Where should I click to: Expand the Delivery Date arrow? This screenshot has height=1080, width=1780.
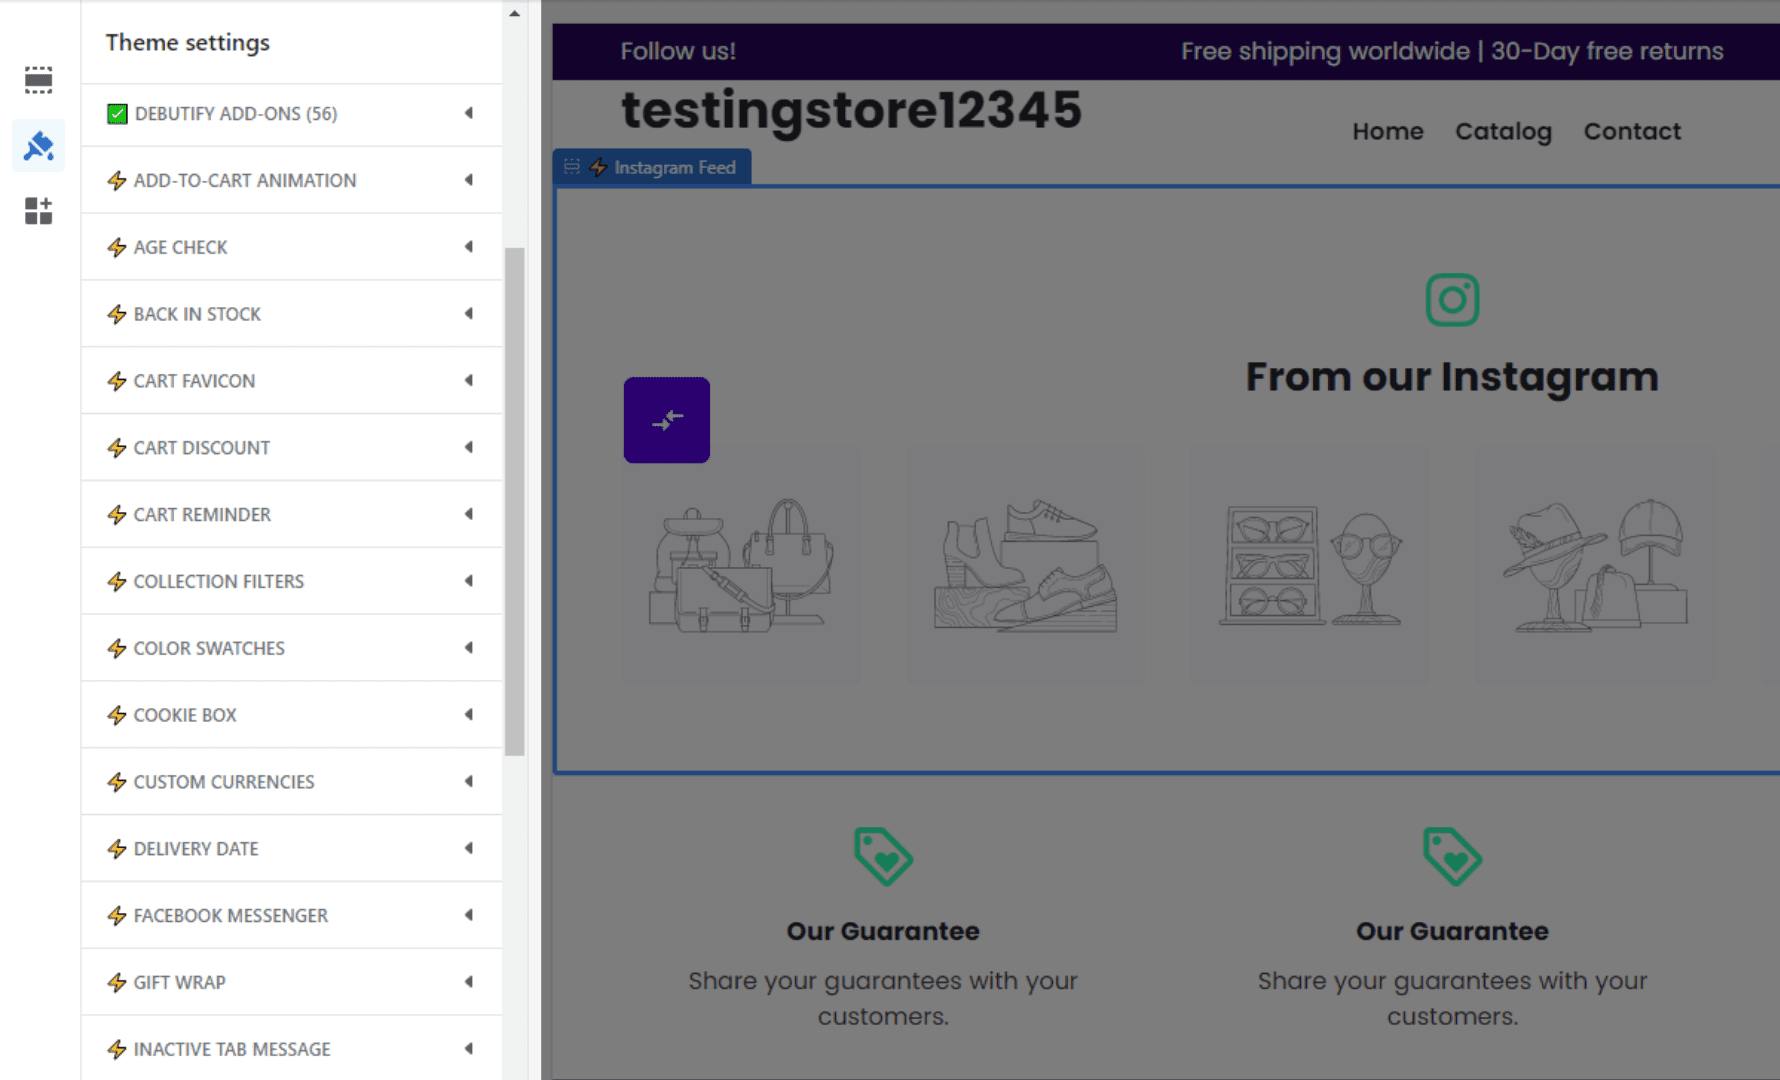[x=468, y=848]
